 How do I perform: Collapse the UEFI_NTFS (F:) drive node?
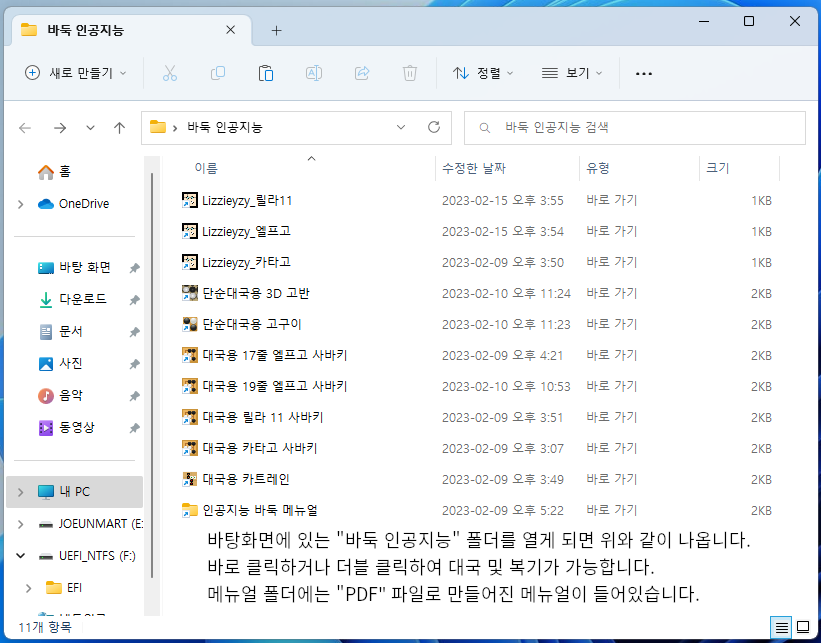(20, 556)
